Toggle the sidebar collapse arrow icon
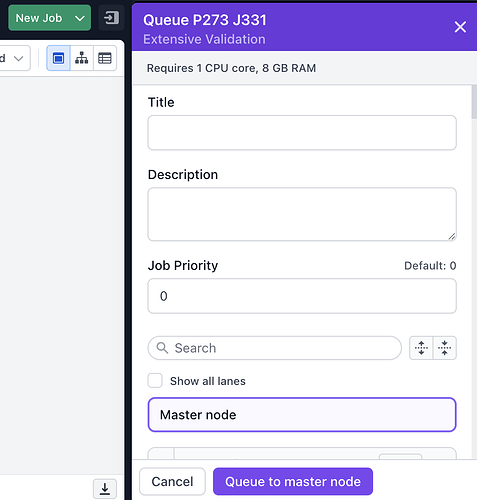The width and height of the screenshot is (477, 500). click(x=111, y=18)
